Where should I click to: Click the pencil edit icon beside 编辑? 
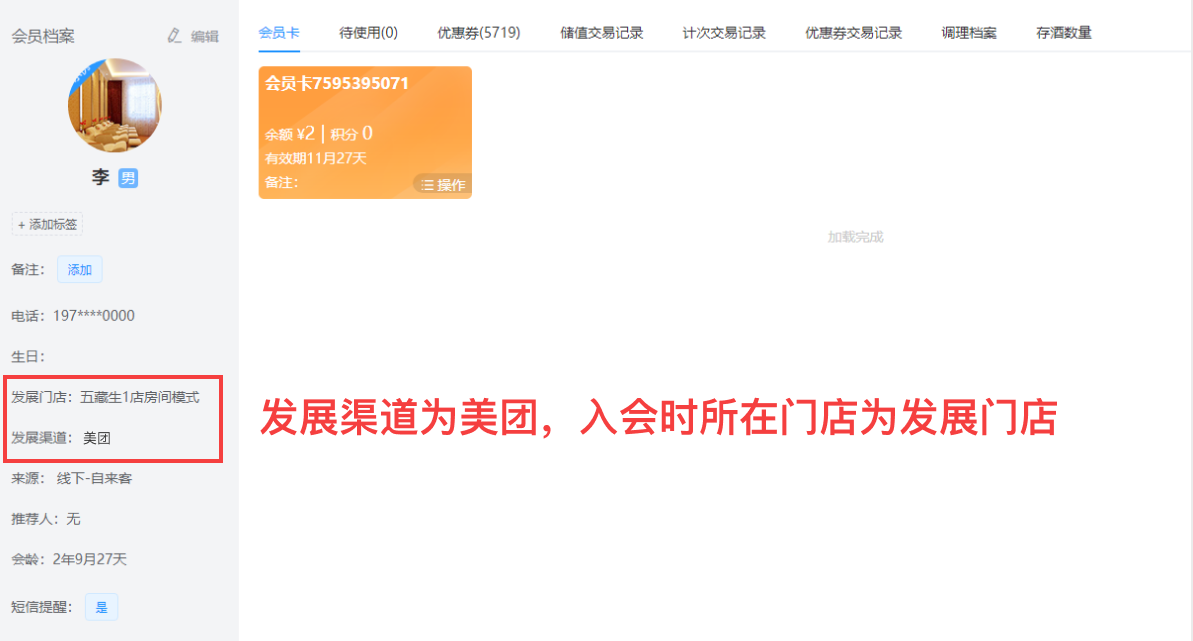click(174, 36)
